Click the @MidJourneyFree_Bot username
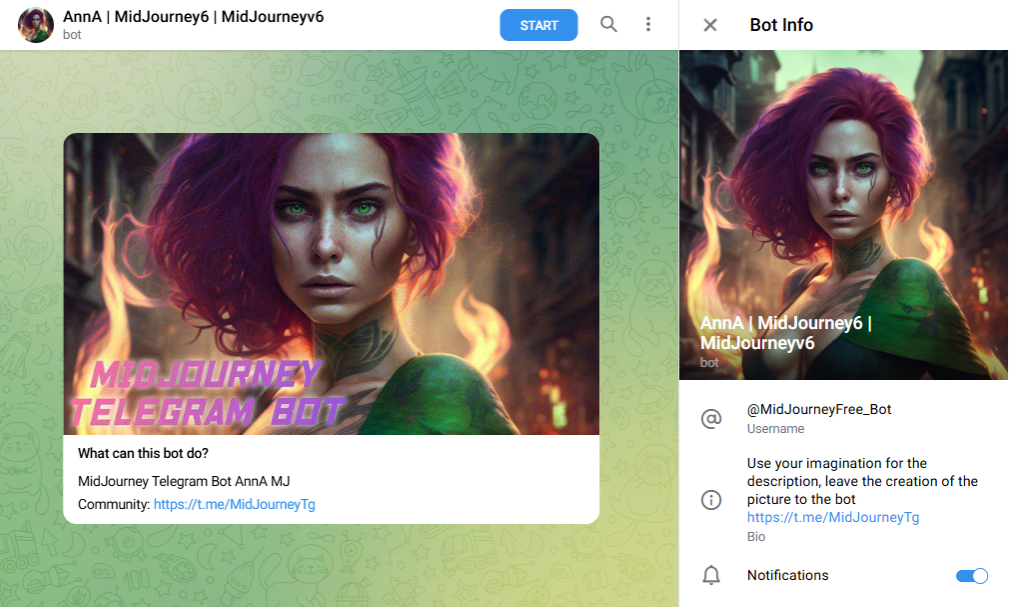 [819, 409]
